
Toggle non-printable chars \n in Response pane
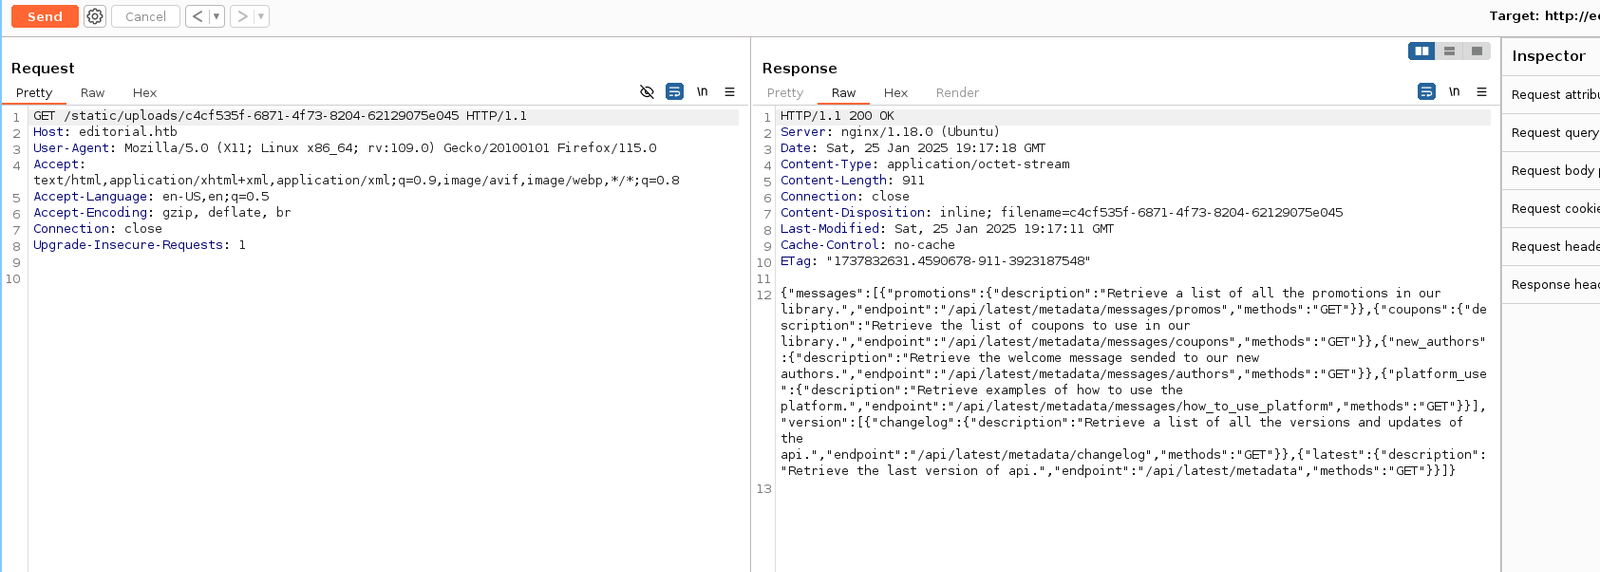1454,92
